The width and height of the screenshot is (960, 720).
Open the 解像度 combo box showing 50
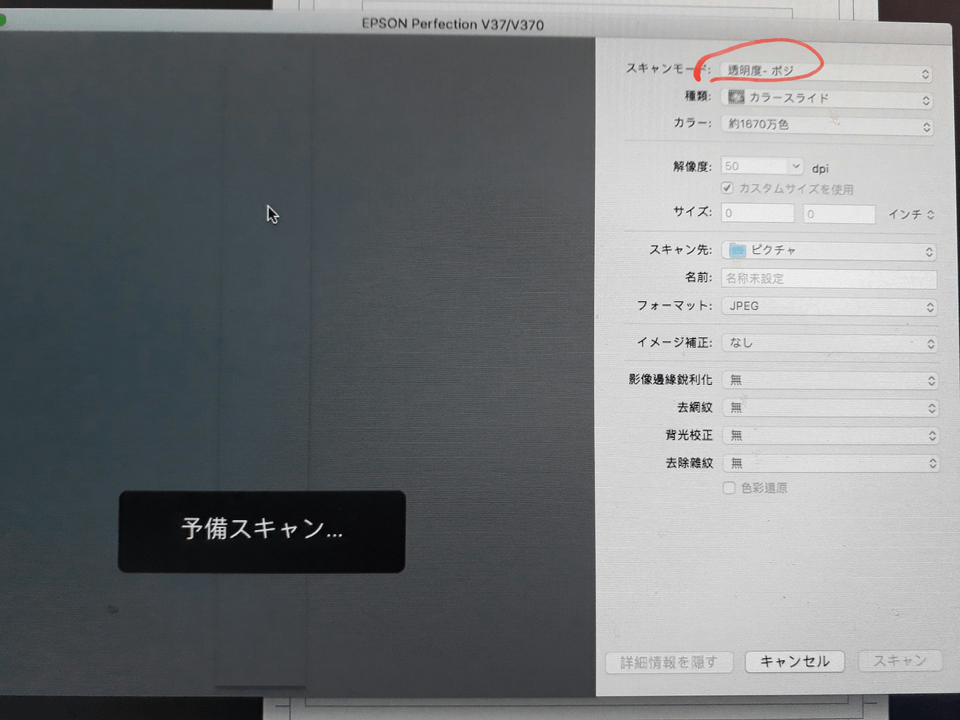click(x=762, y=166)
